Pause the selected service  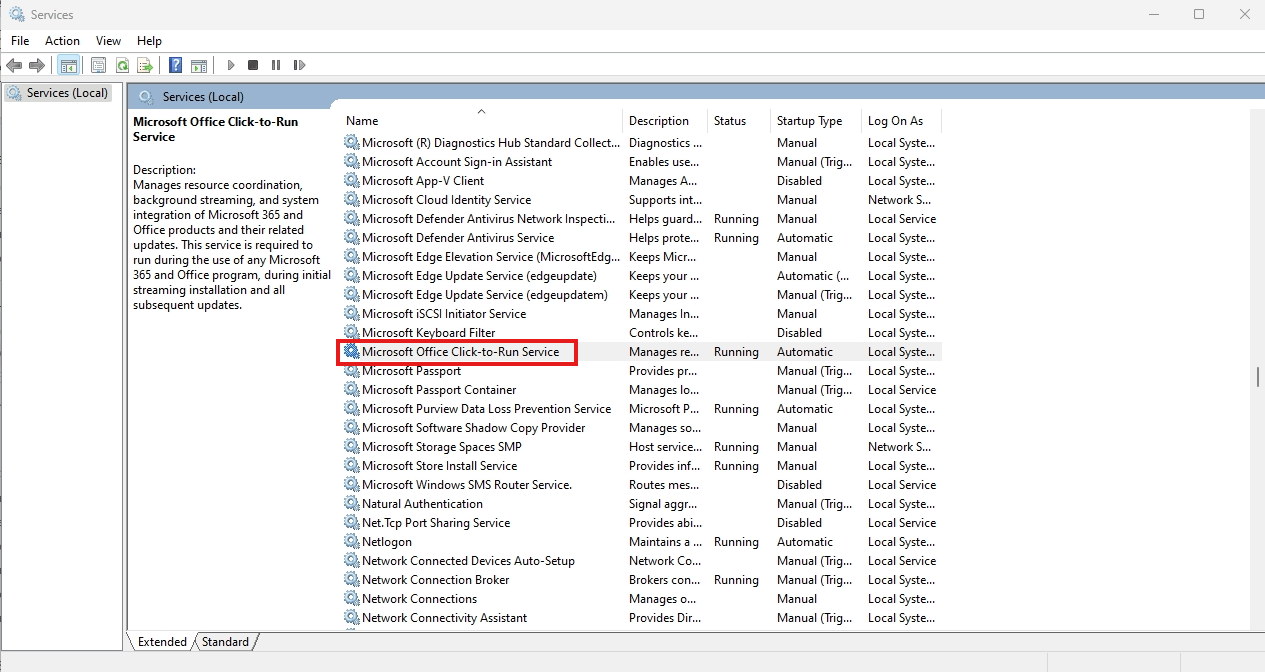click(275, 64)
